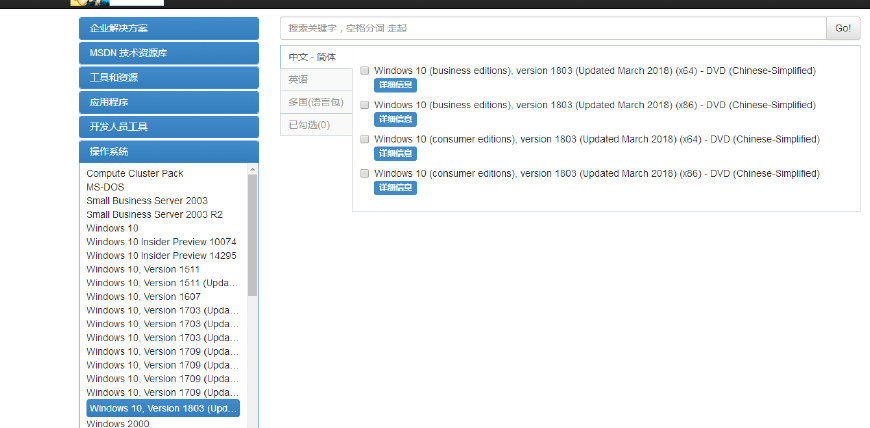Open the 已勾选(0) tab
This screenshot has height=428, width=870.
(x=316, y=125)
